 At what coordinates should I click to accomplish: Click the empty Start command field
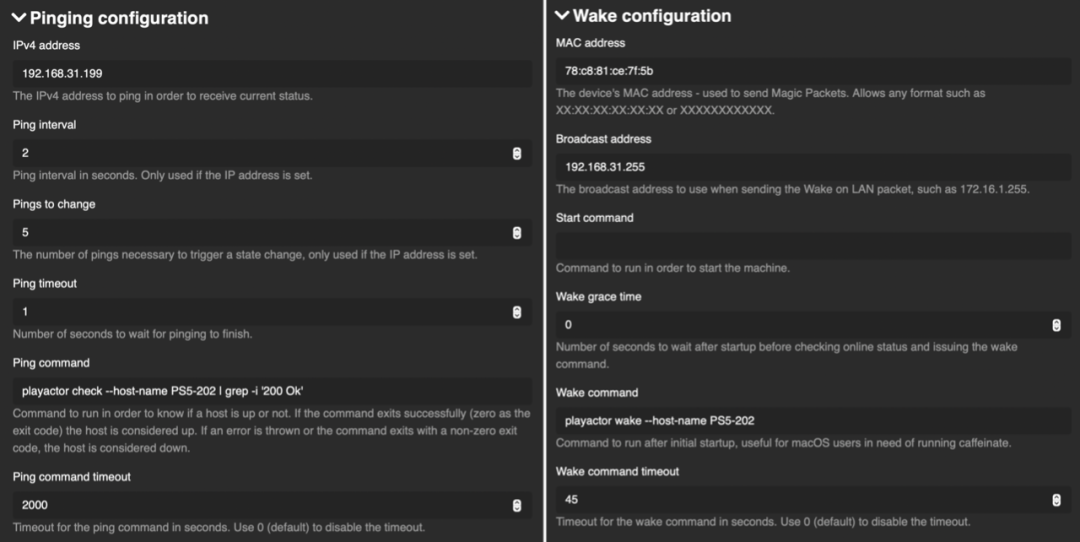tap(812, 245)
